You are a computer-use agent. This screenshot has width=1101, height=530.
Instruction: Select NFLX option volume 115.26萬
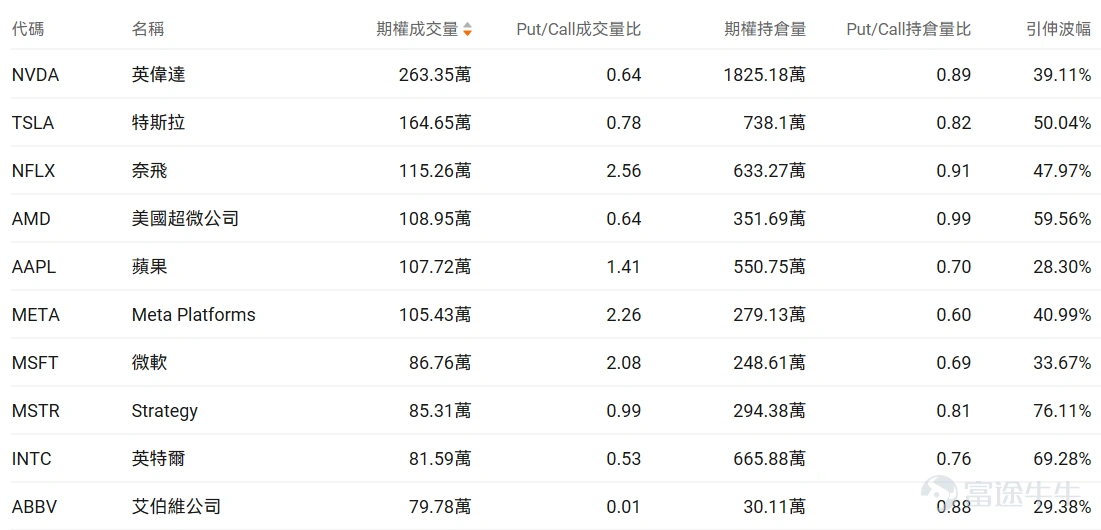tap(435, 171)
